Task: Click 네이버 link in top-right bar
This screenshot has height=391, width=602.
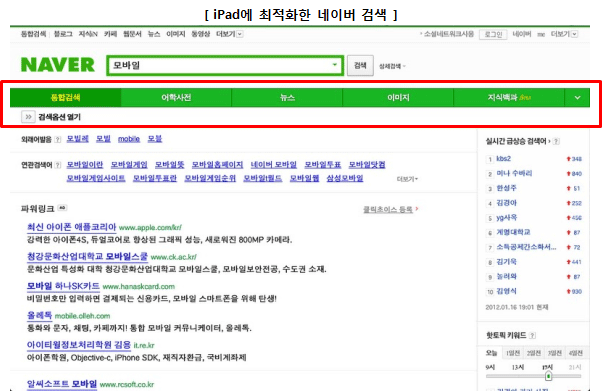Action: [522, 34]
